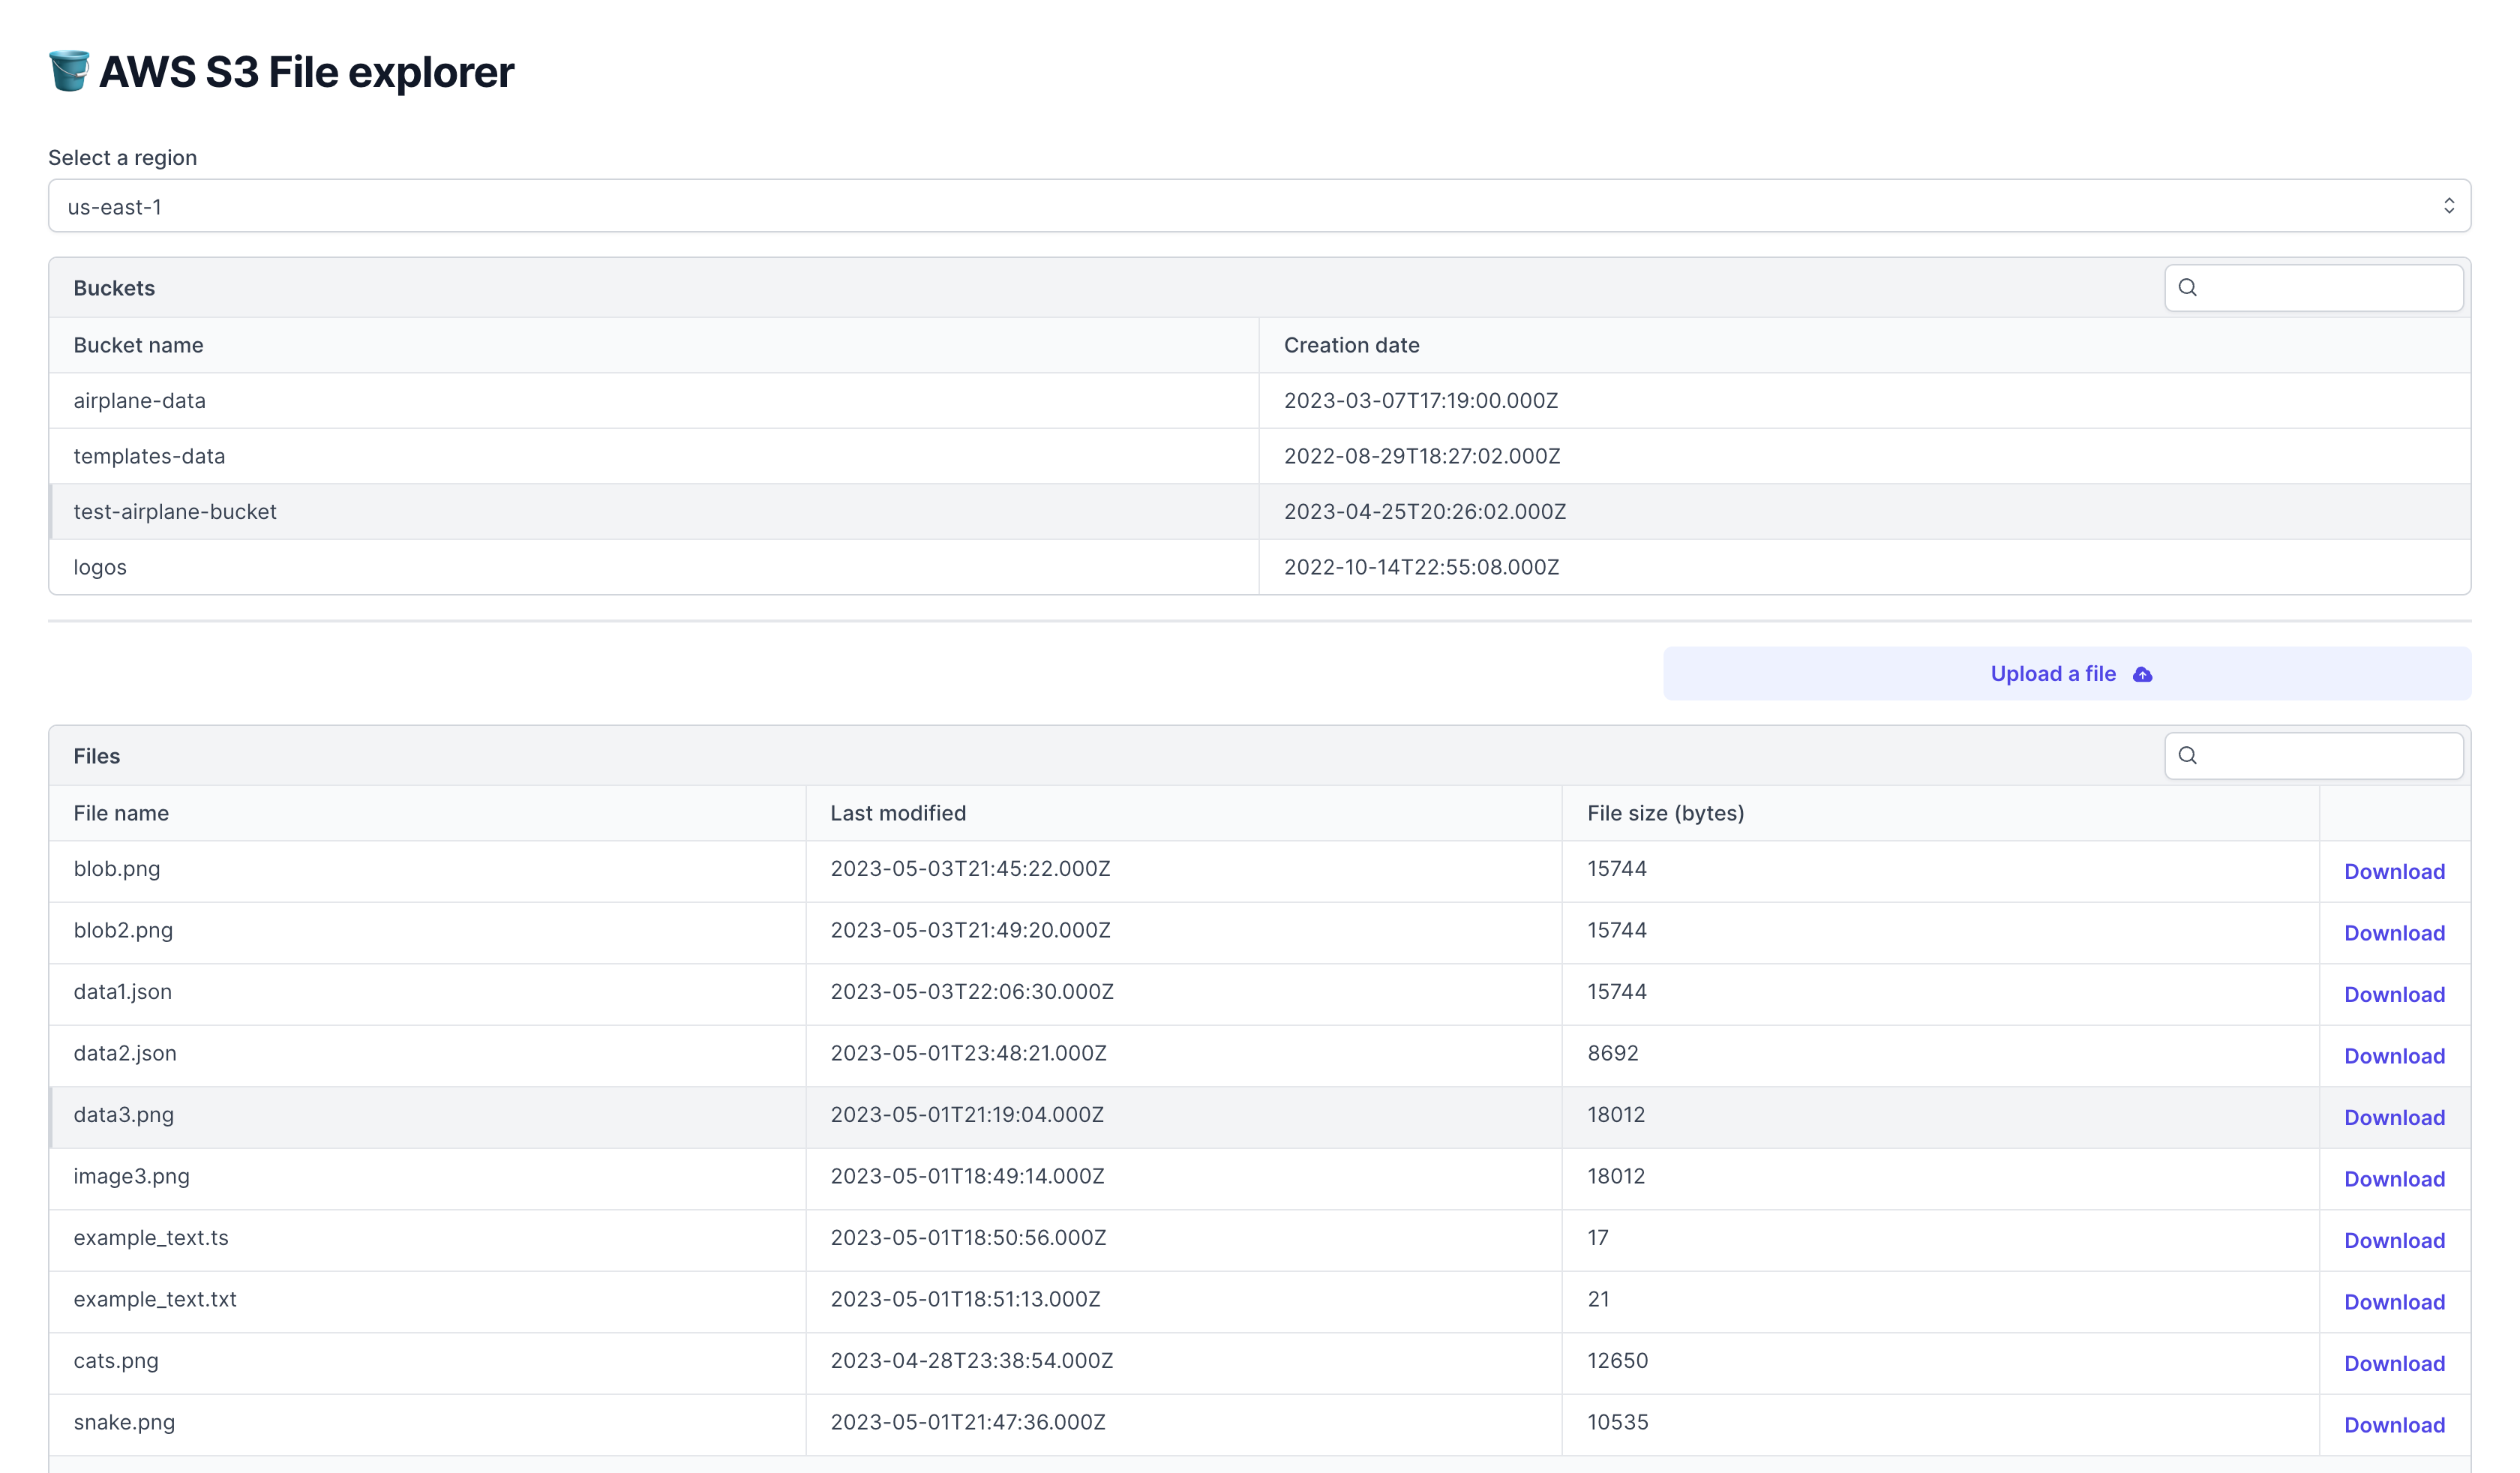The height and width of the screenshot is (1473, 2520).
Task: Focus the Buckets search input field
Action: click(x=2313, y=288)
